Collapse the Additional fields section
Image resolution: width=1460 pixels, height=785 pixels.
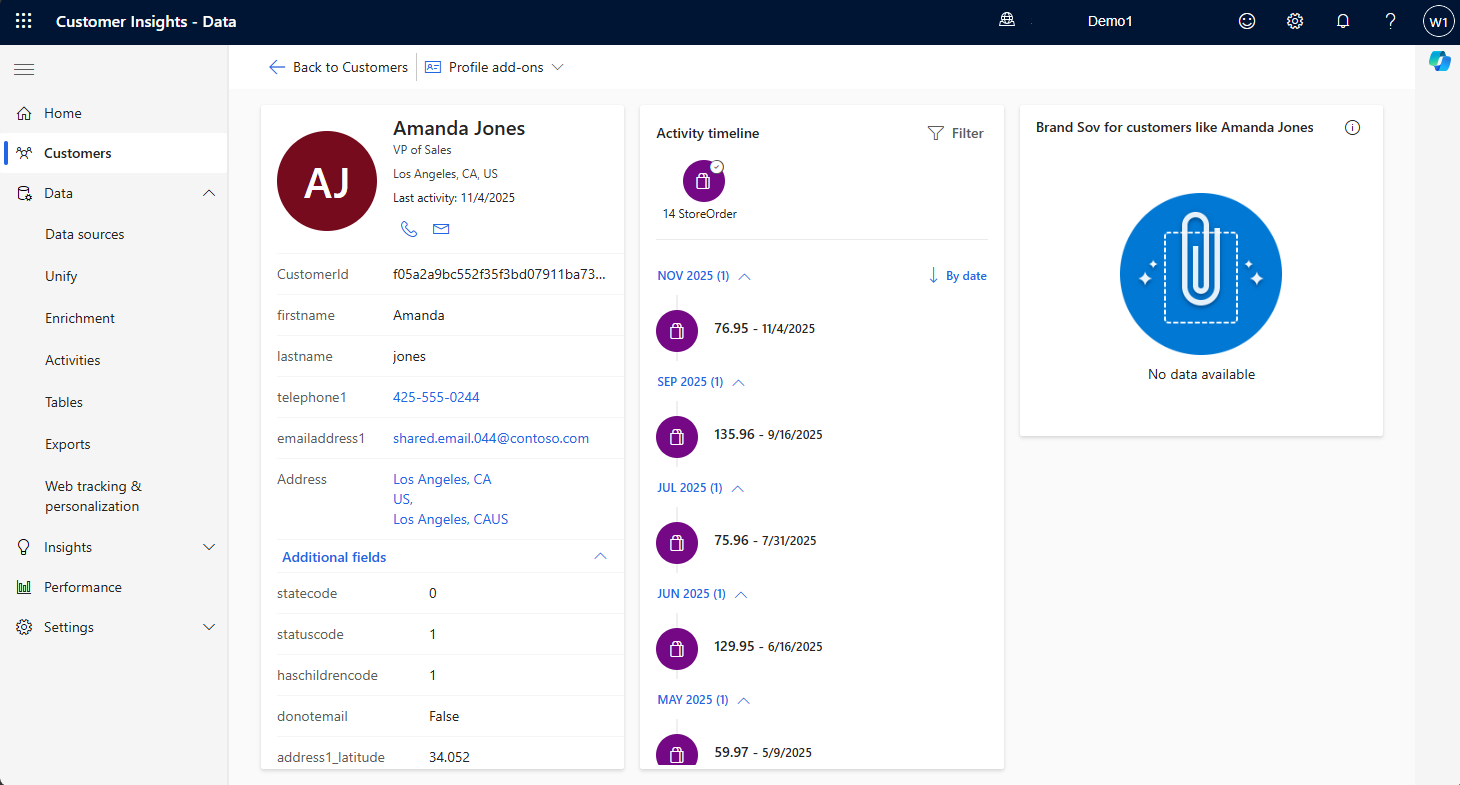tap(600, 556)
